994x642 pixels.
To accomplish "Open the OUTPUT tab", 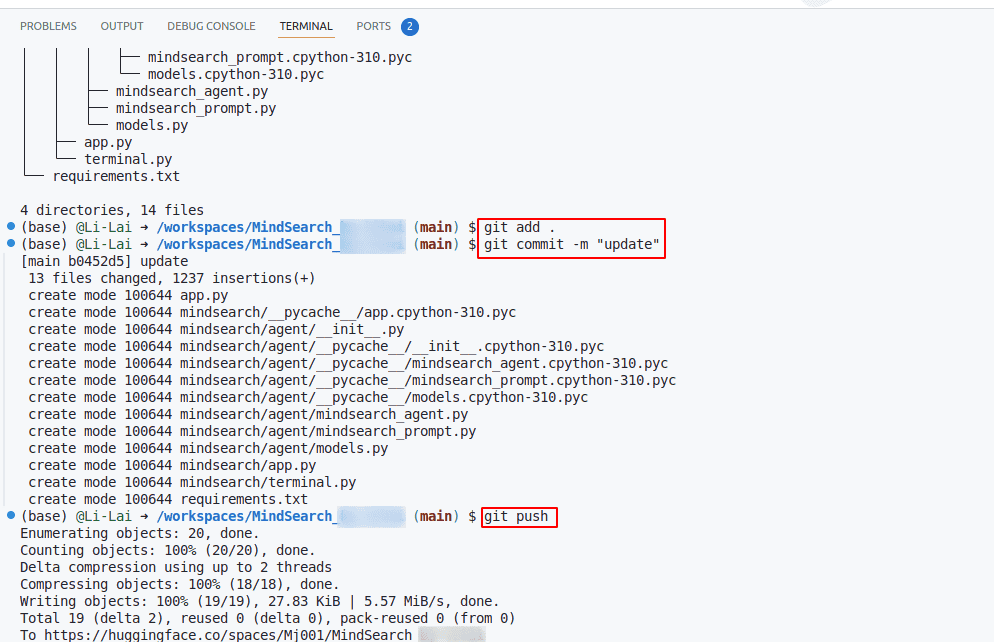I will pyautogui.click(x=122, y=26).
